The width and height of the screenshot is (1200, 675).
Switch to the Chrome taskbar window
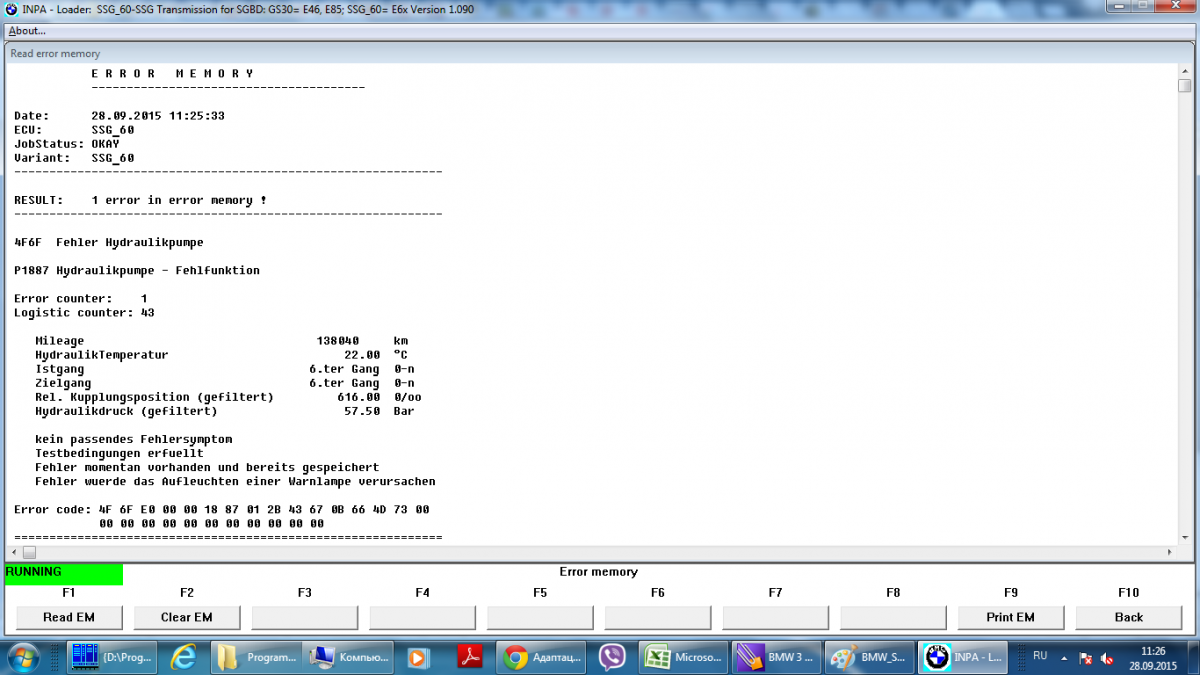pos(541,657)
